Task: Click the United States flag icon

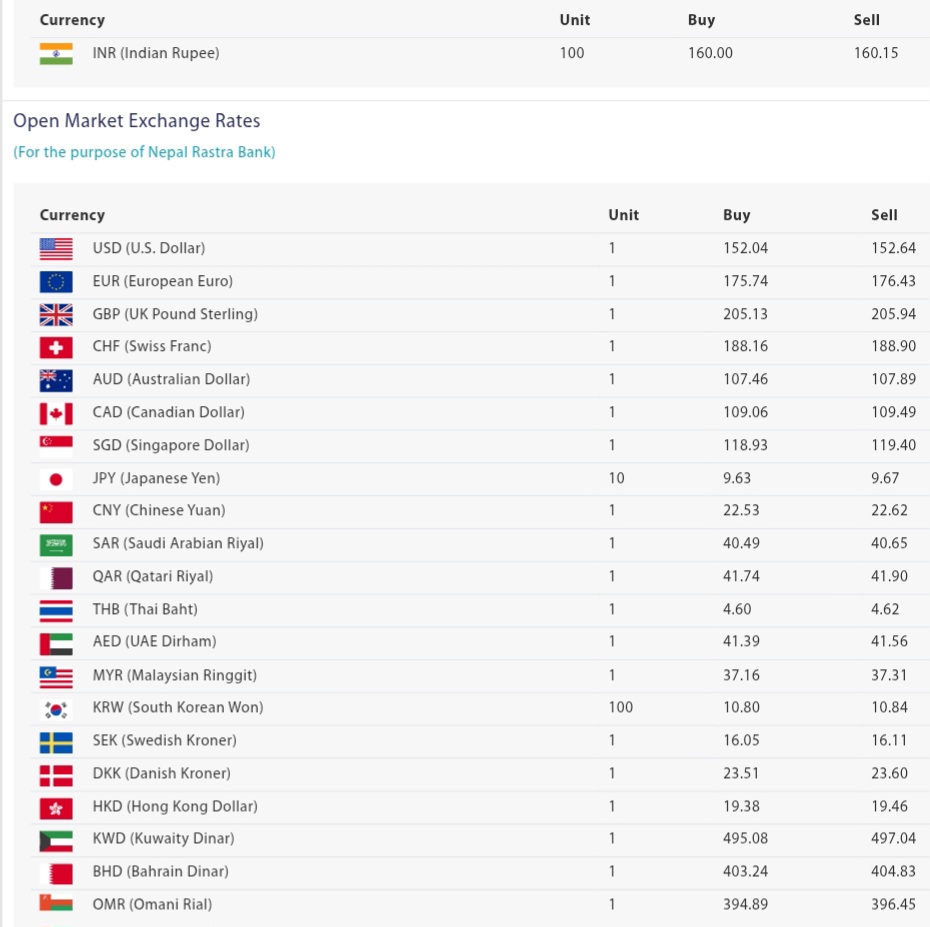Action: pos(56,249)
